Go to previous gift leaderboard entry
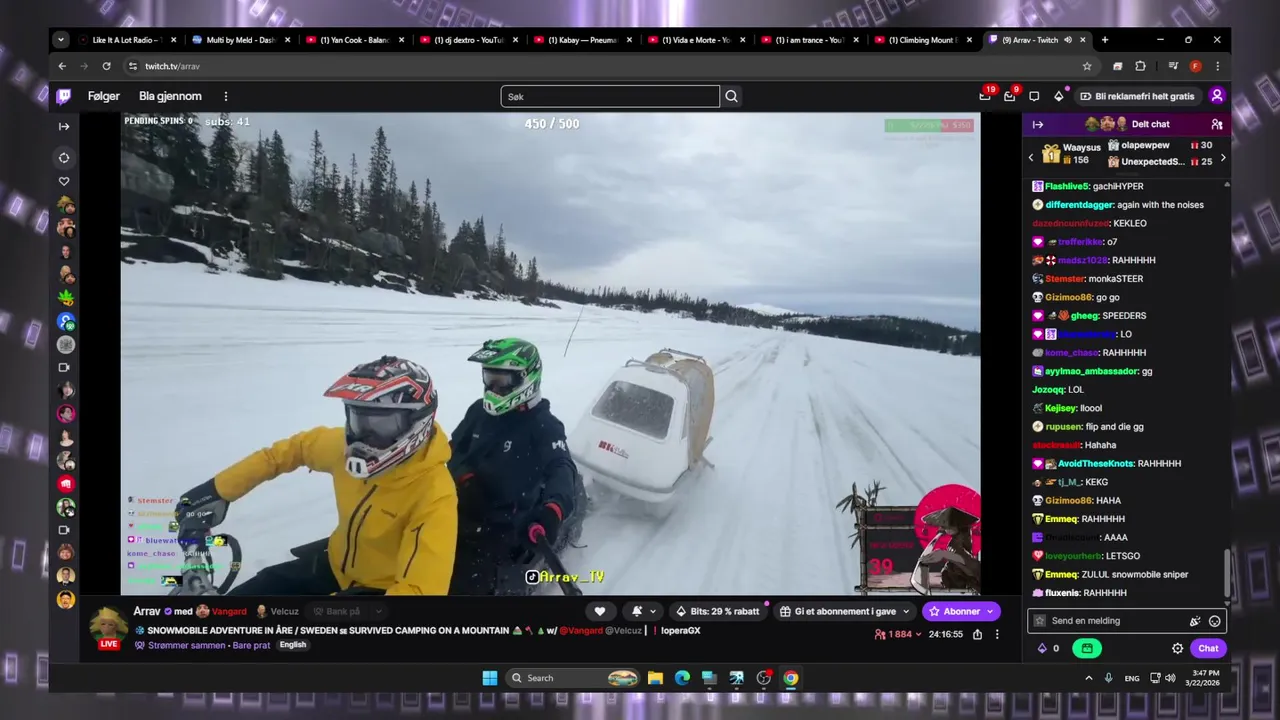 [1031, 158]
